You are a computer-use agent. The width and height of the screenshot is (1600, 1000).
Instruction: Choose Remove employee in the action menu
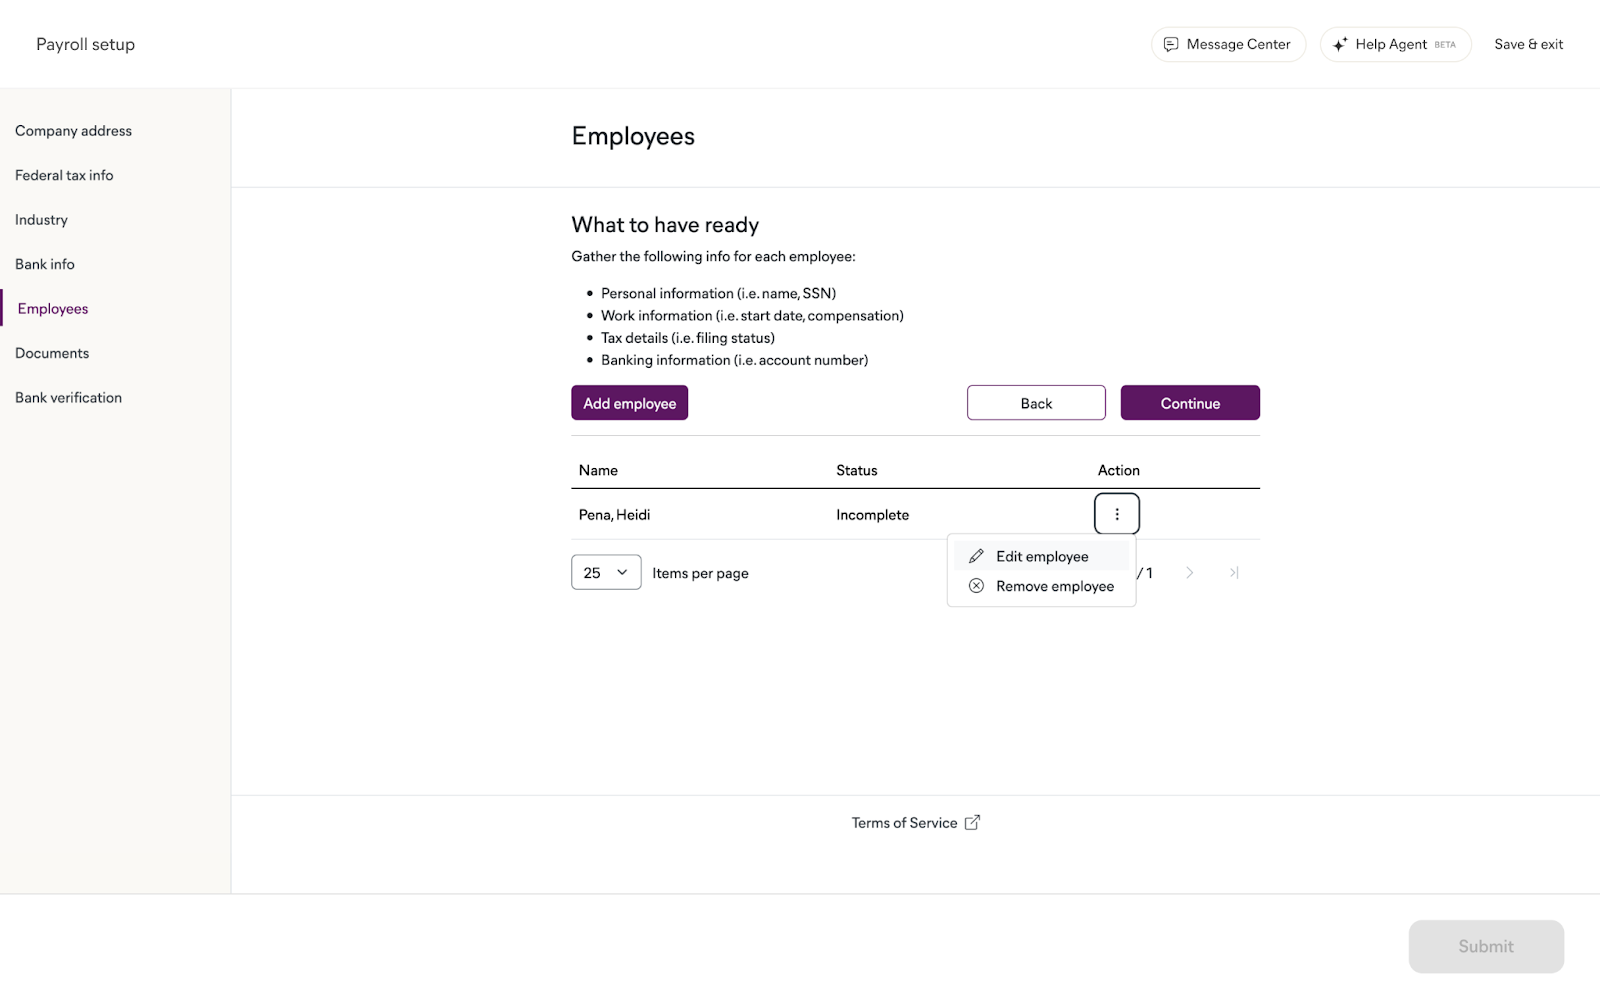click(1054, 586)
